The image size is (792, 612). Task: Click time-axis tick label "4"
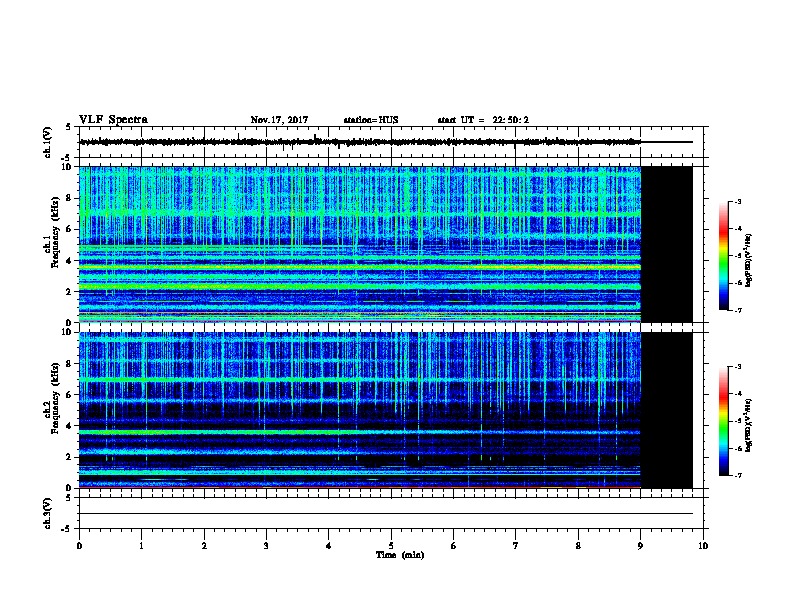pos(328,545)
